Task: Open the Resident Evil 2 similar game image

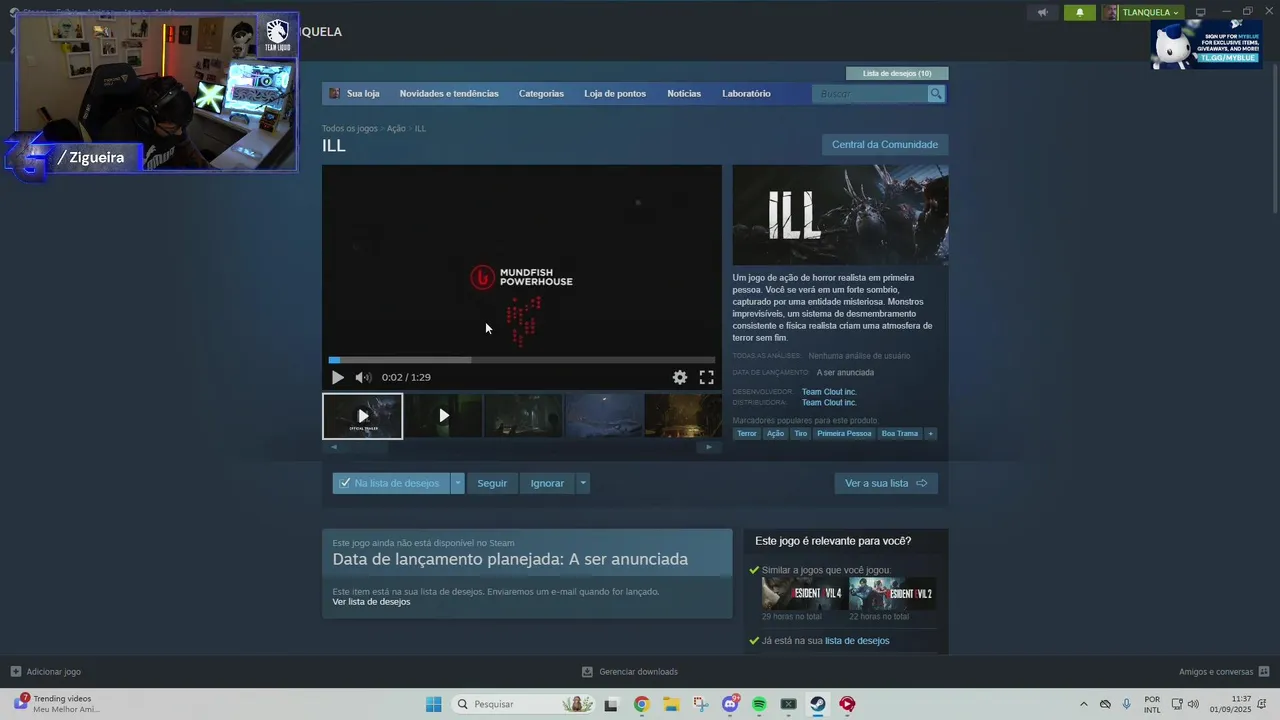Action: click(x=893, y=594)
